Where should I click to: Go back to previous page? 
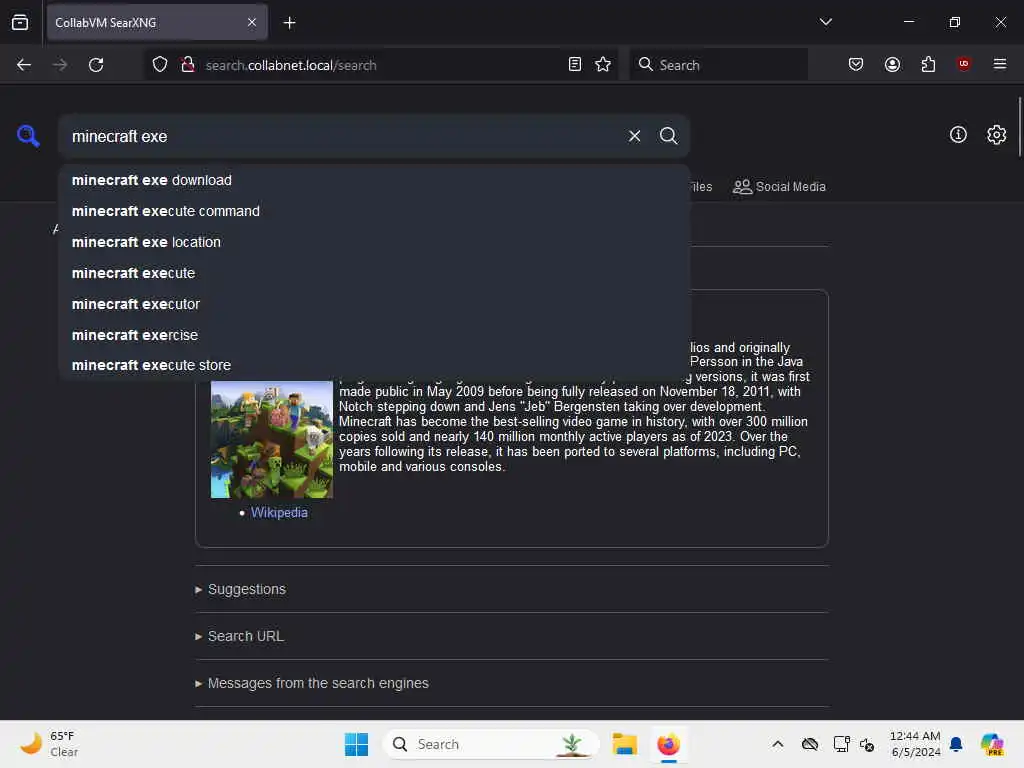pyautogui.click(x=24, y=65)
